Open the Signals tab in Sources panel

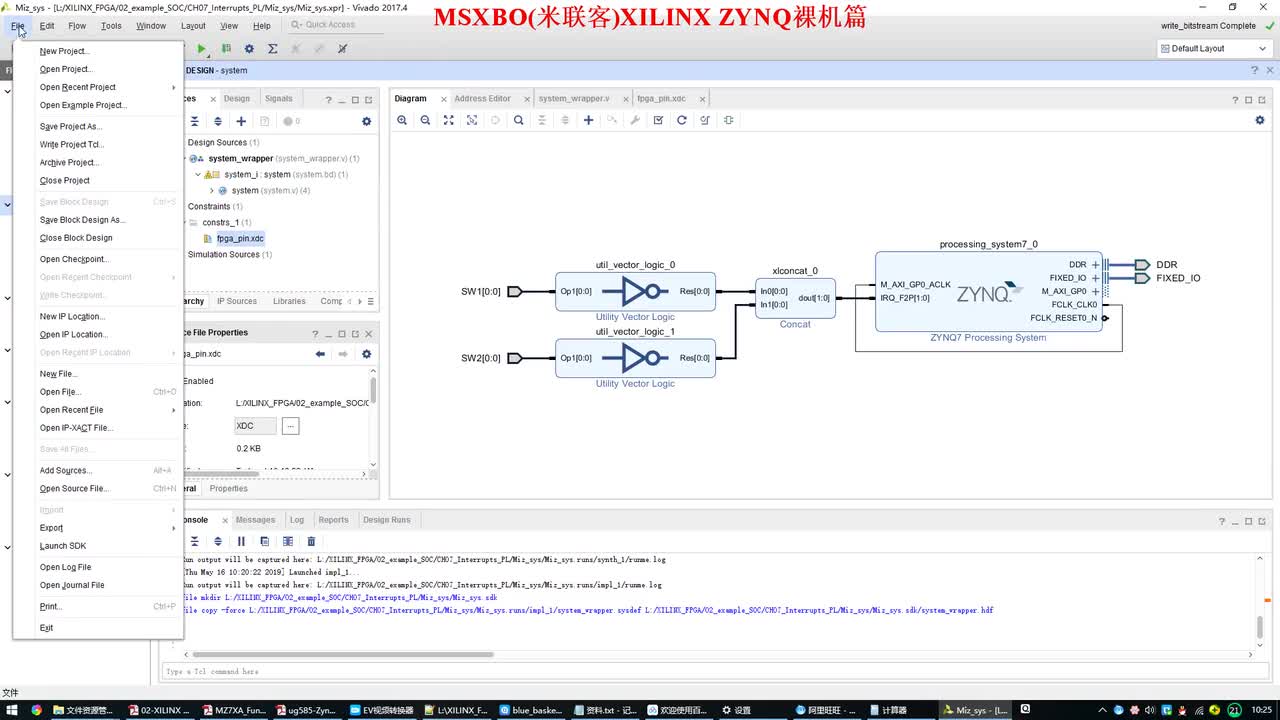tap(278, 99)
